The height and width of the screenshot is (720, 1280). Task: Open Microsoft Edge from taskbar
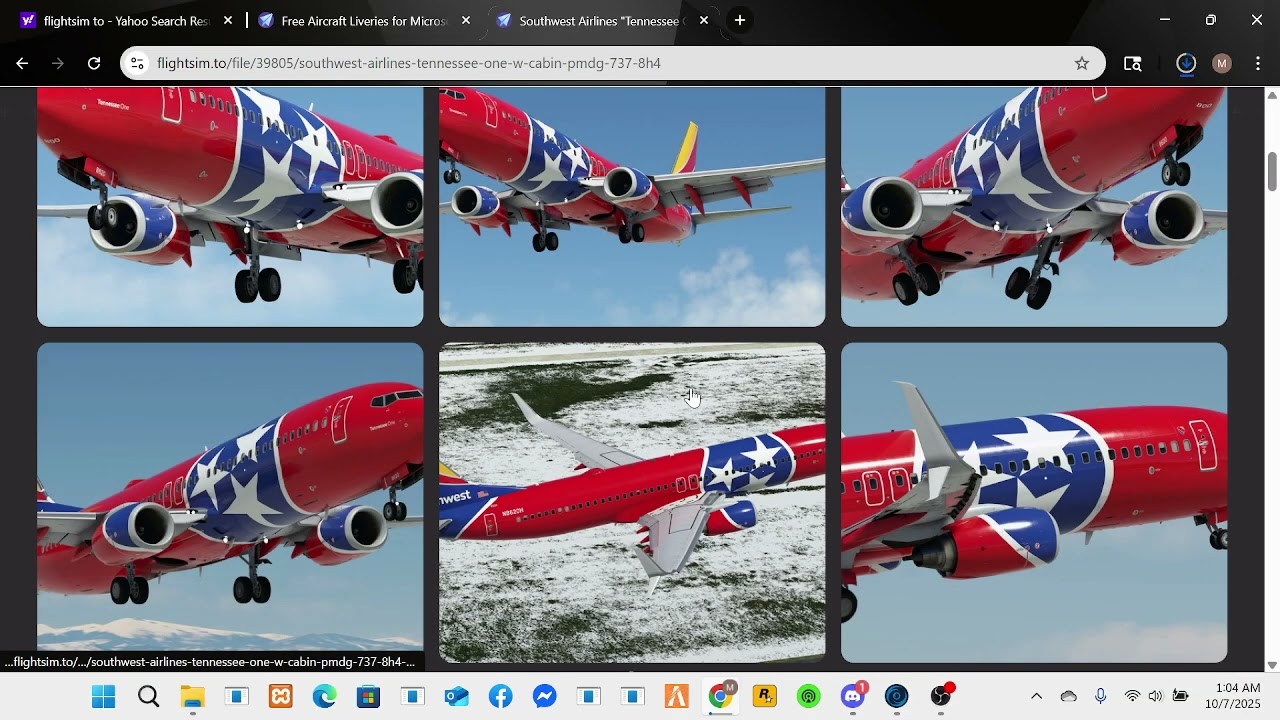tap(325, 697)
